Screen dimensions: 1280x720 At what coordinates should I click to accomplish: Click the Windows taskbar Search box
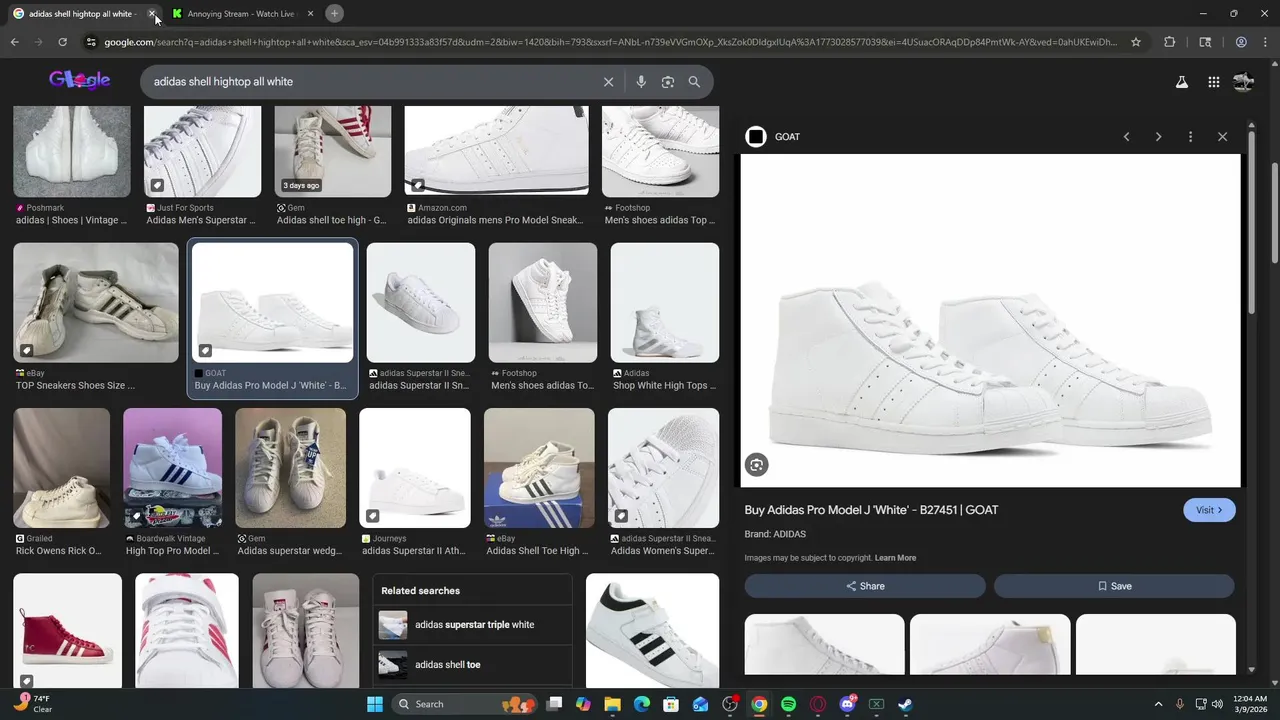(x=466, y=704)
